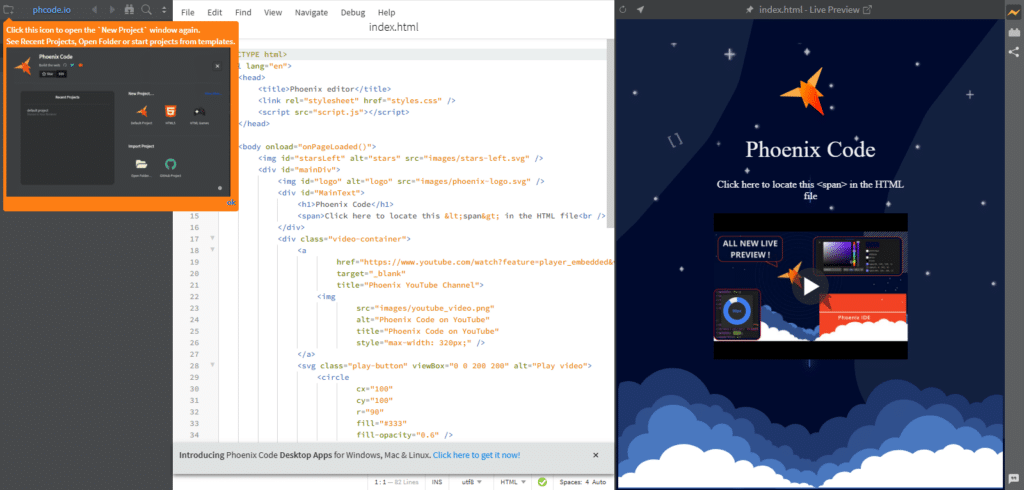The width and height of the screenshot is (1024, 490).
Task: Collapse code fold arrow at line 18
Action: pyautogui.click(x=212, y=250)
